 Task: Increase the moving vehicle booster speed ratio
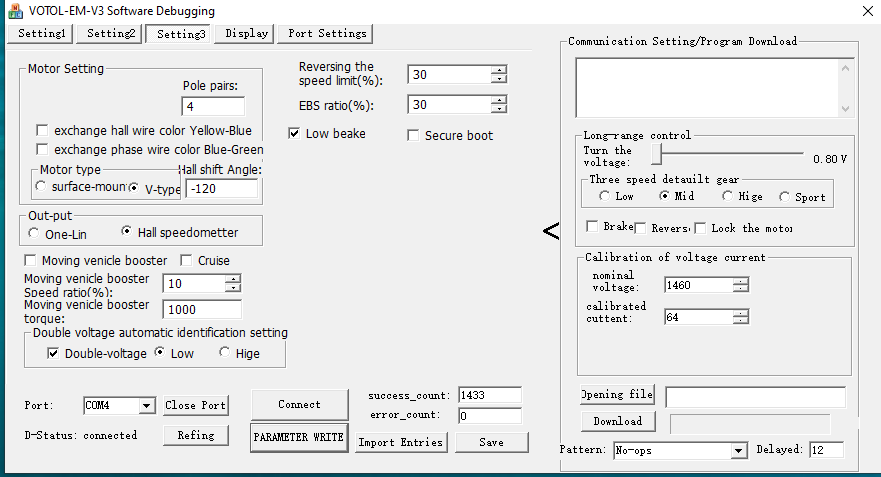(233, 280)
